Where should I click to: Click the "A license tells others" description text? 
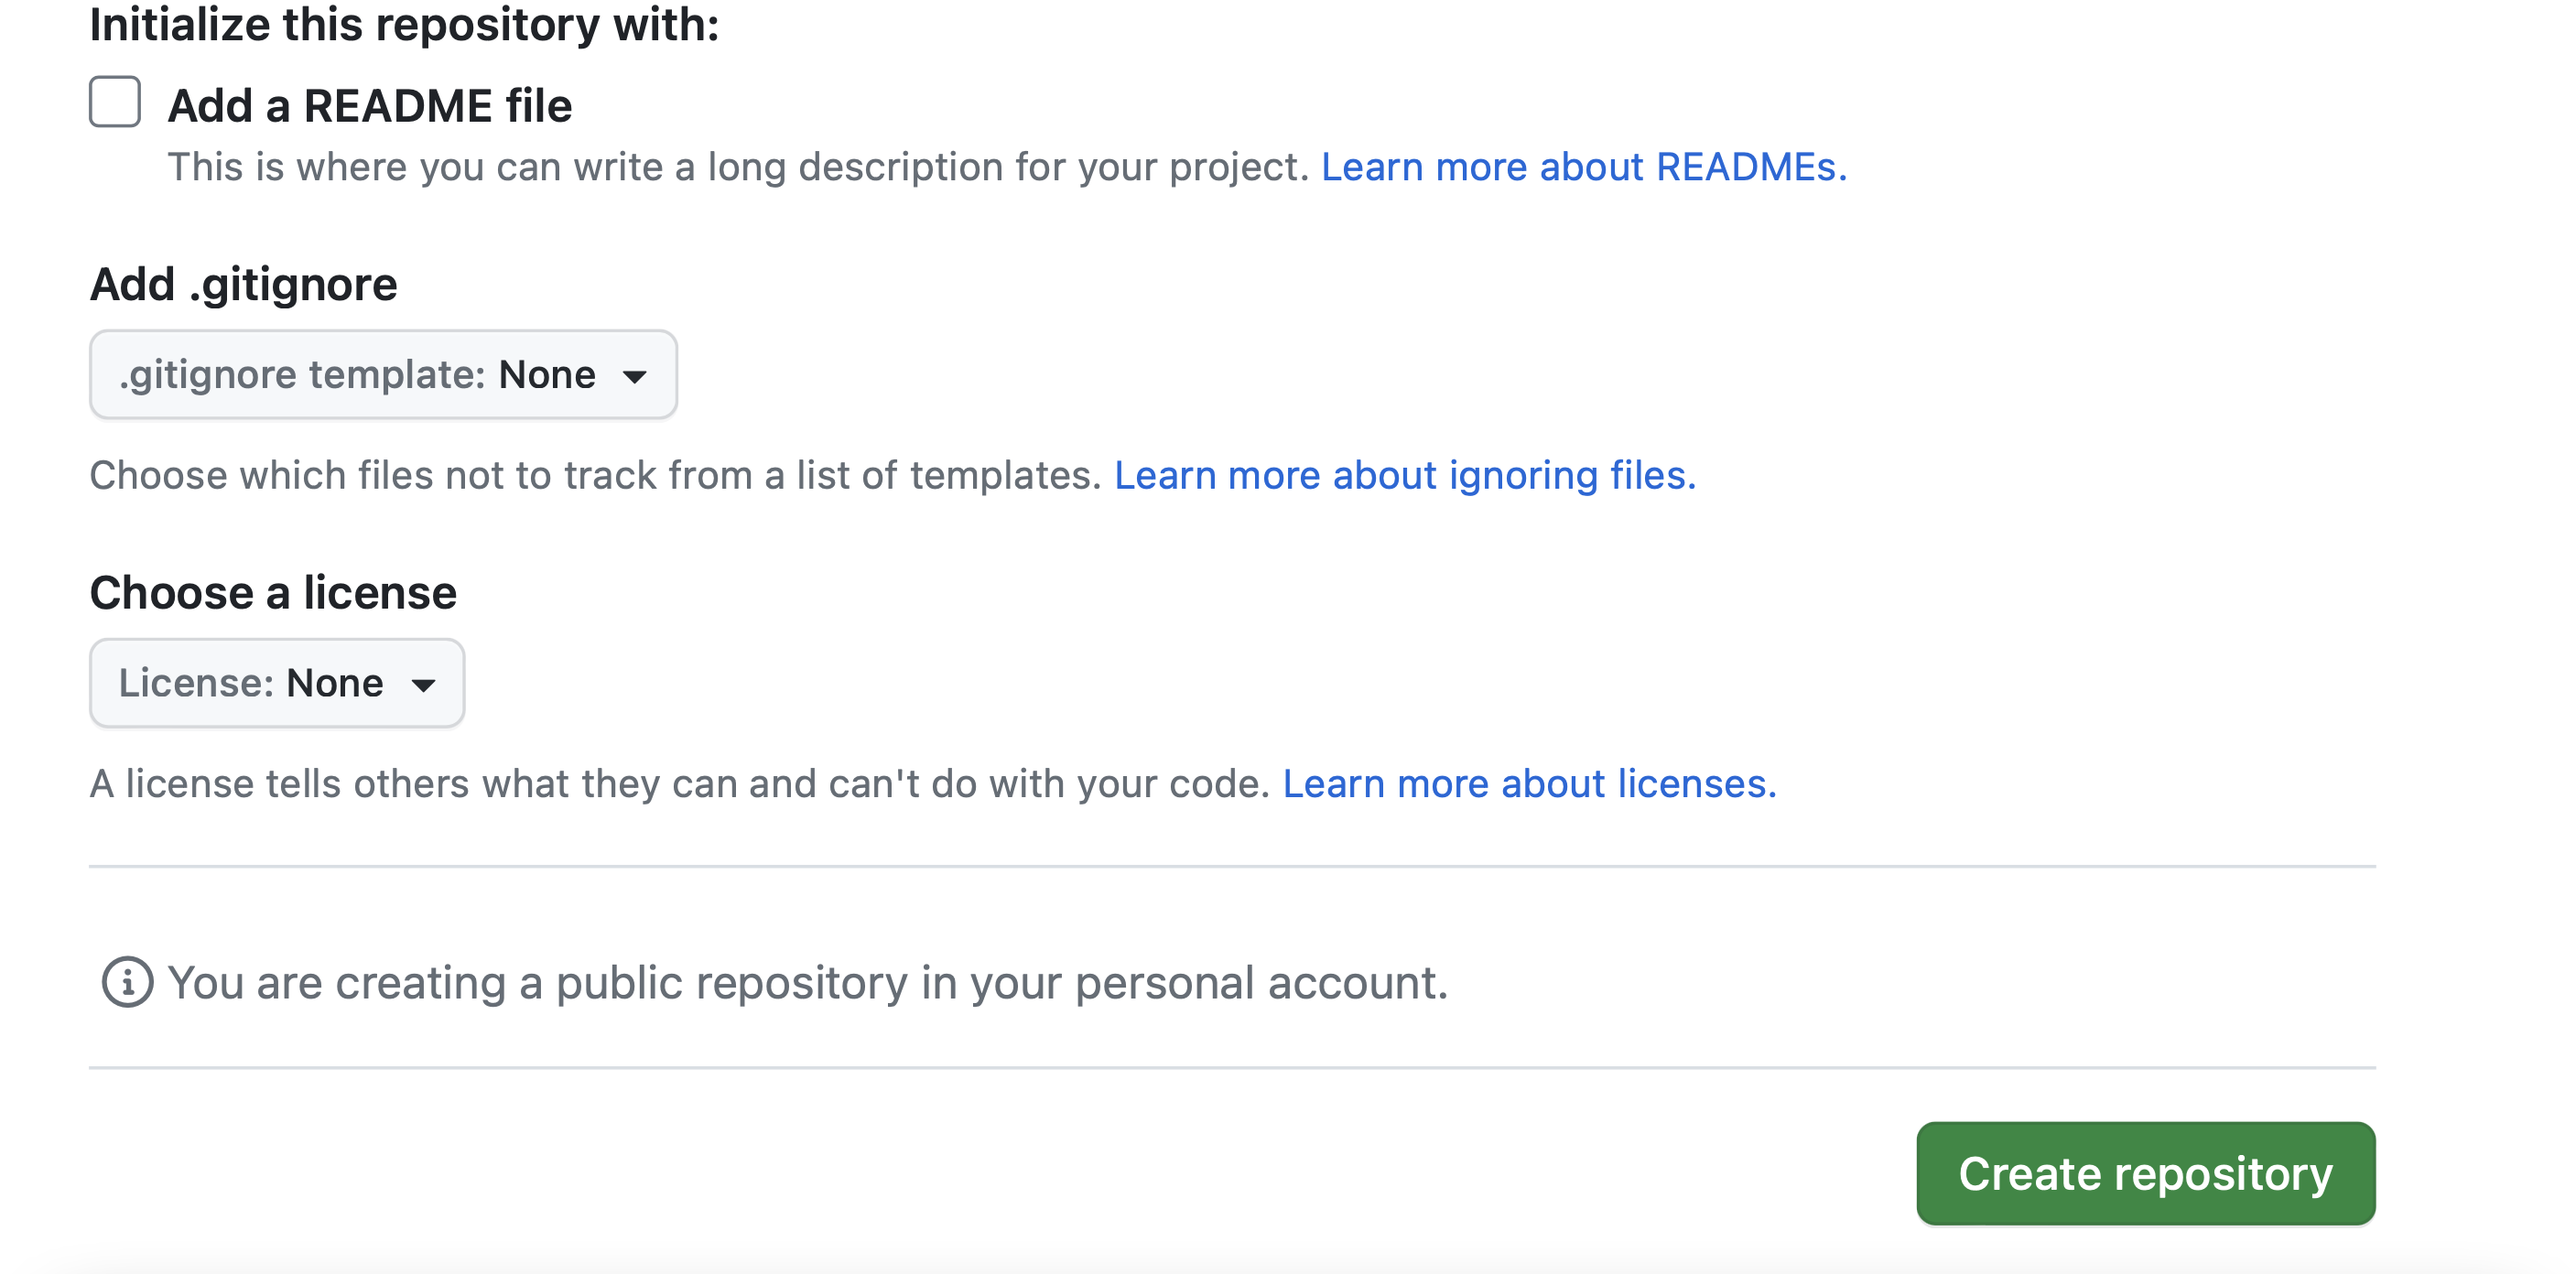click(x=679, y=784)
